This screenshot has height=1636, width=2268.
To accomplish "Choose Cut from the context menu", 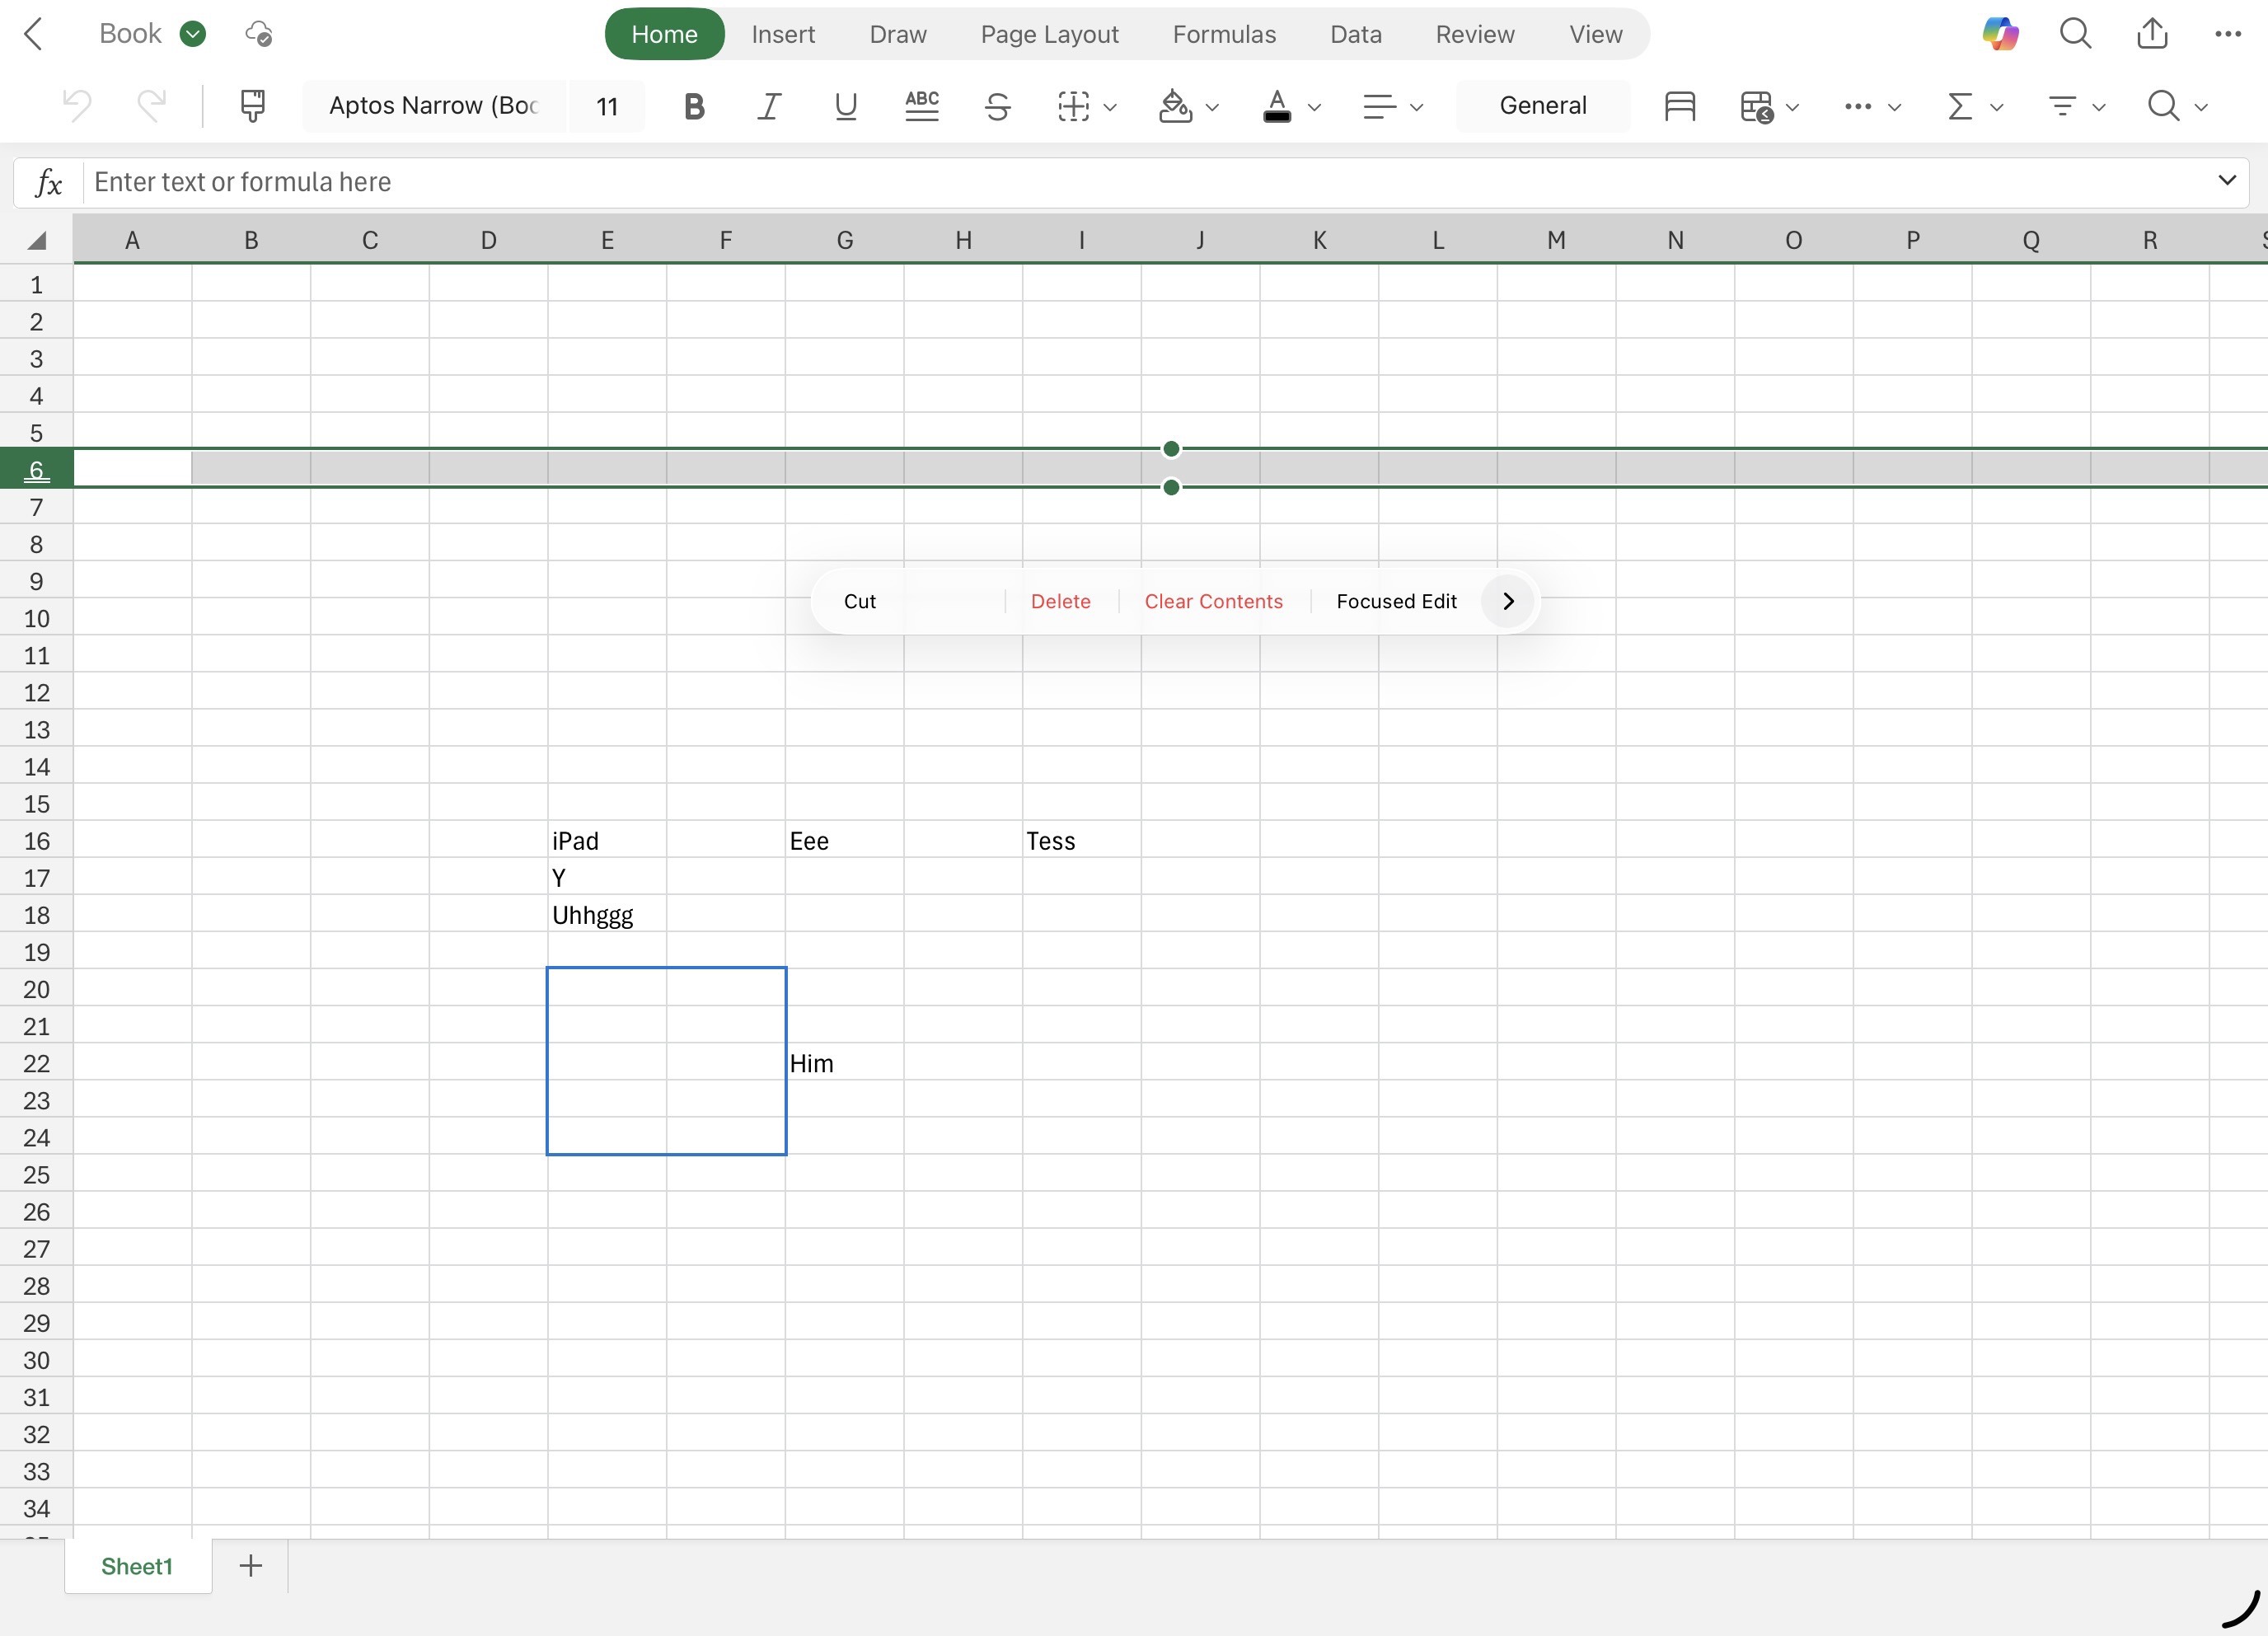I will coord(859,601).
